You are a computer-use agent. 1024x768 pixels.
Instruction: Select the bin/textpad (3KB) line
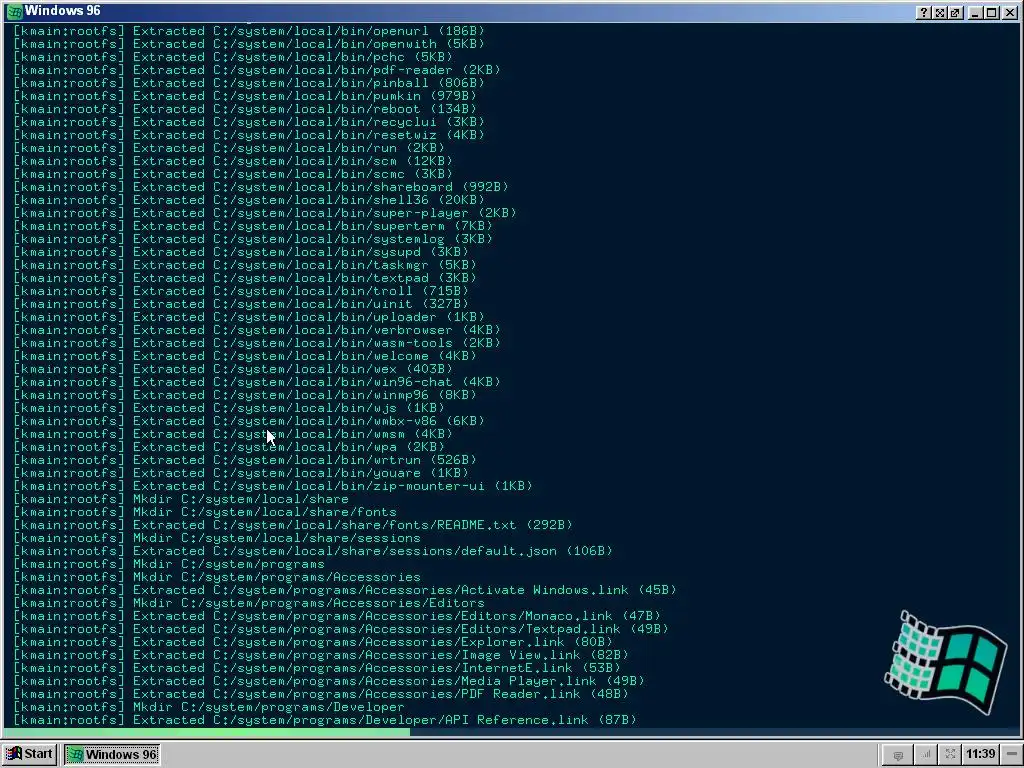pos(245,278)
